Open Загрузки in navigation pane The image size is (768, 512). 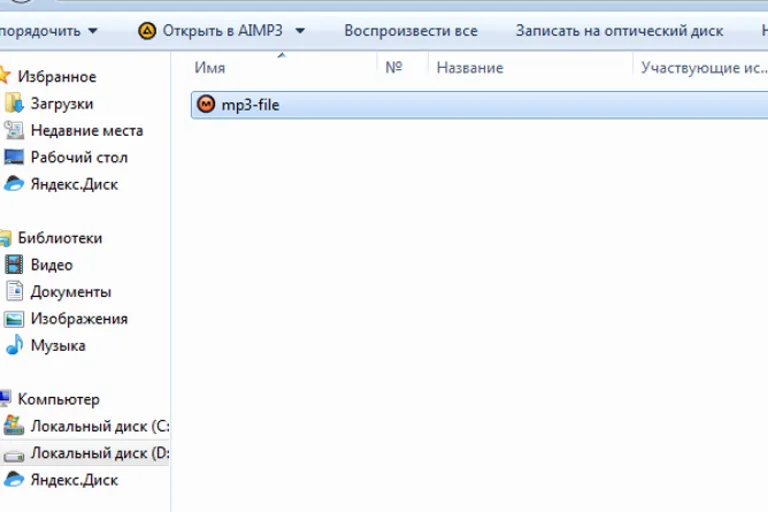[x=62, y=104]
